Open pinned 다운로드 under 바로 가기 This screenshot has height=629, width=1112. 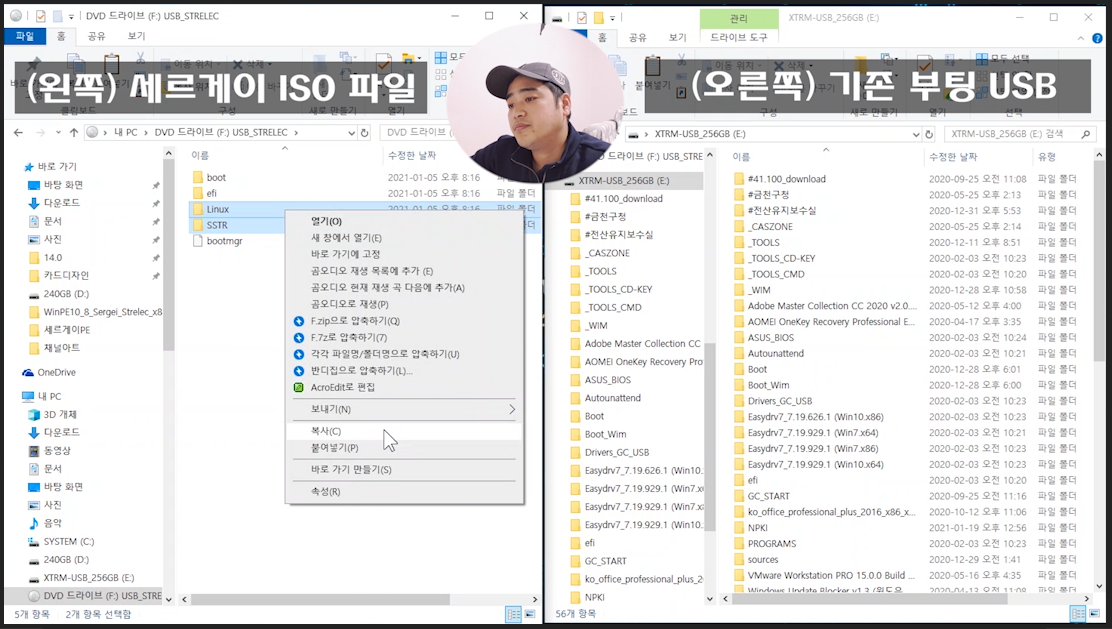click(62, 203)
